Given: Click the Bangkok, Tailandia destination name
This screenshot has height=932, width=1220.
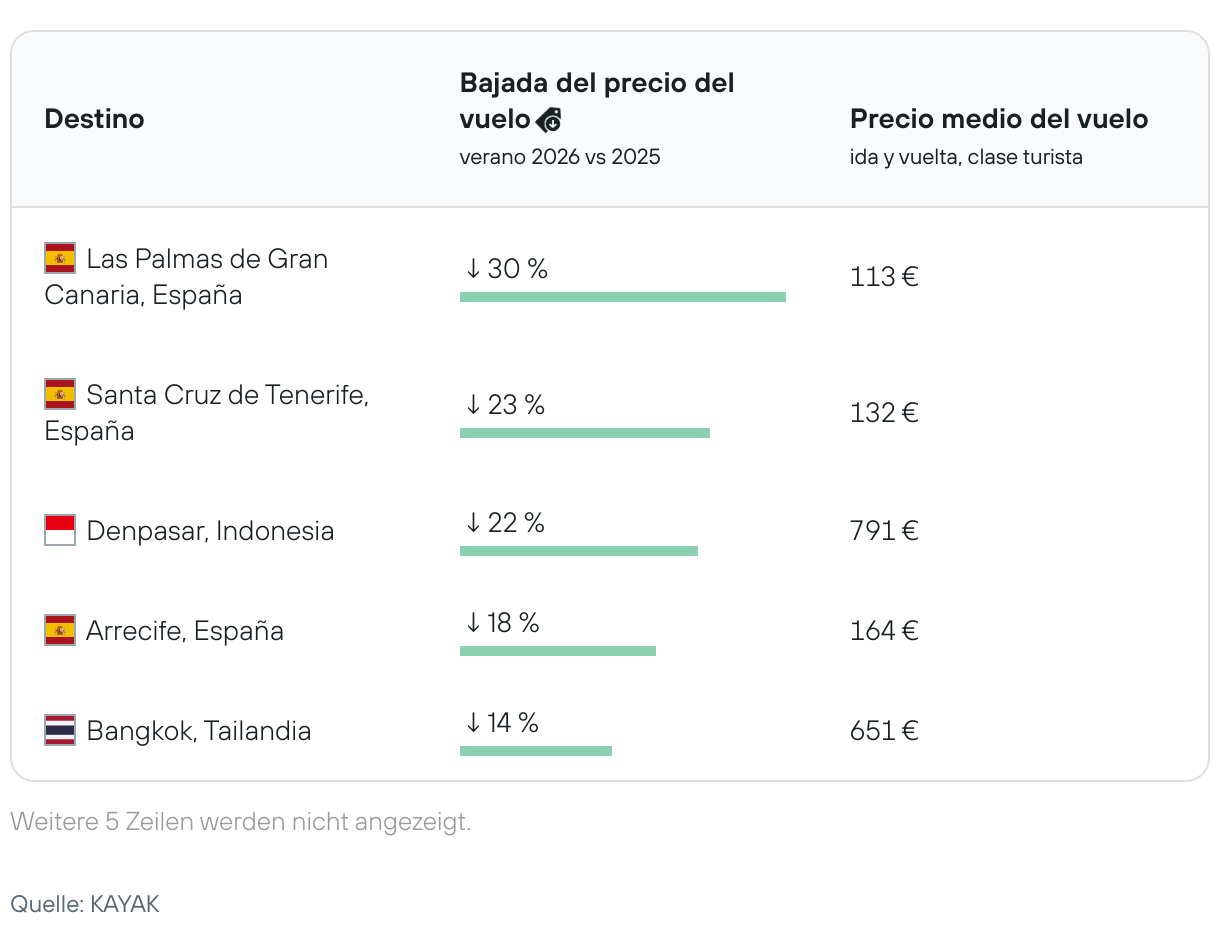Looking at the screenshot, I should pyautogui.click(x=198, y=730).
